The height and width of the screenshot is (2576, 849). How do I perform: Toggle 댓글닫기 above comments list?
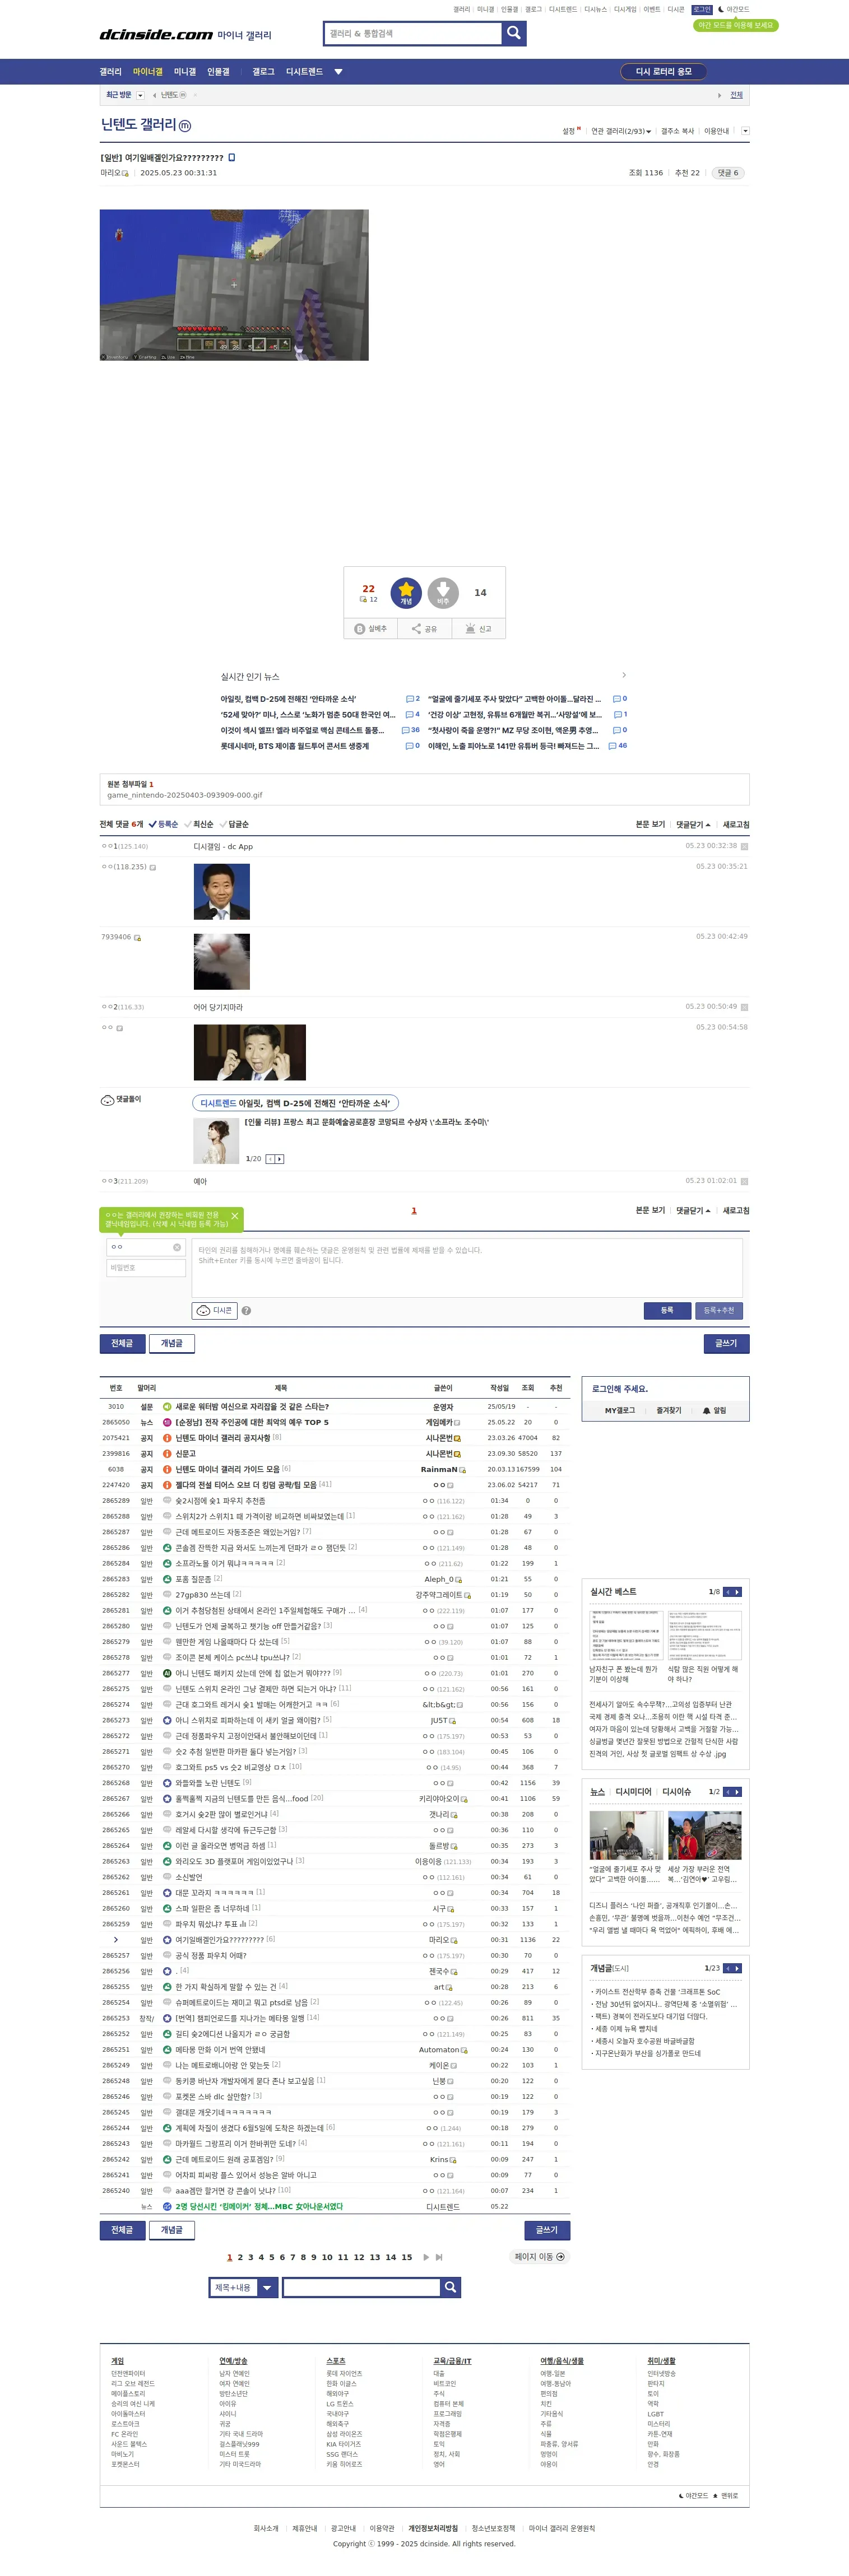693,824
